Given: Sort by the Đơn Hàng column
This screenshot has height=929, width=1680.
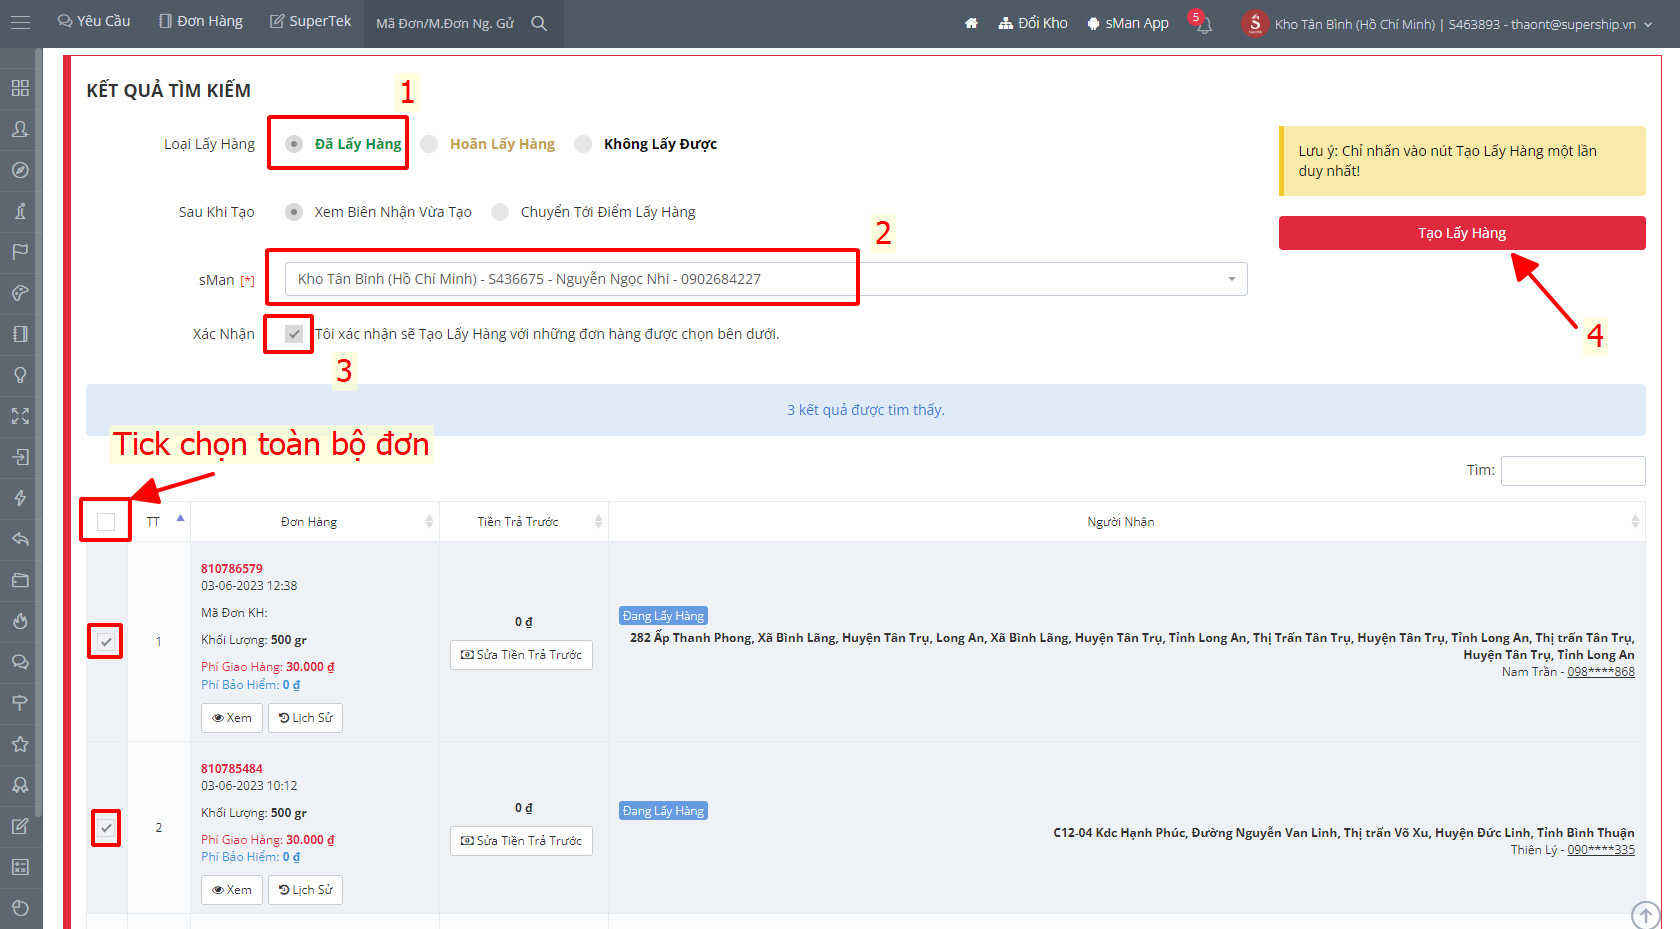Looking at the screenshot, I should [315, 522].
